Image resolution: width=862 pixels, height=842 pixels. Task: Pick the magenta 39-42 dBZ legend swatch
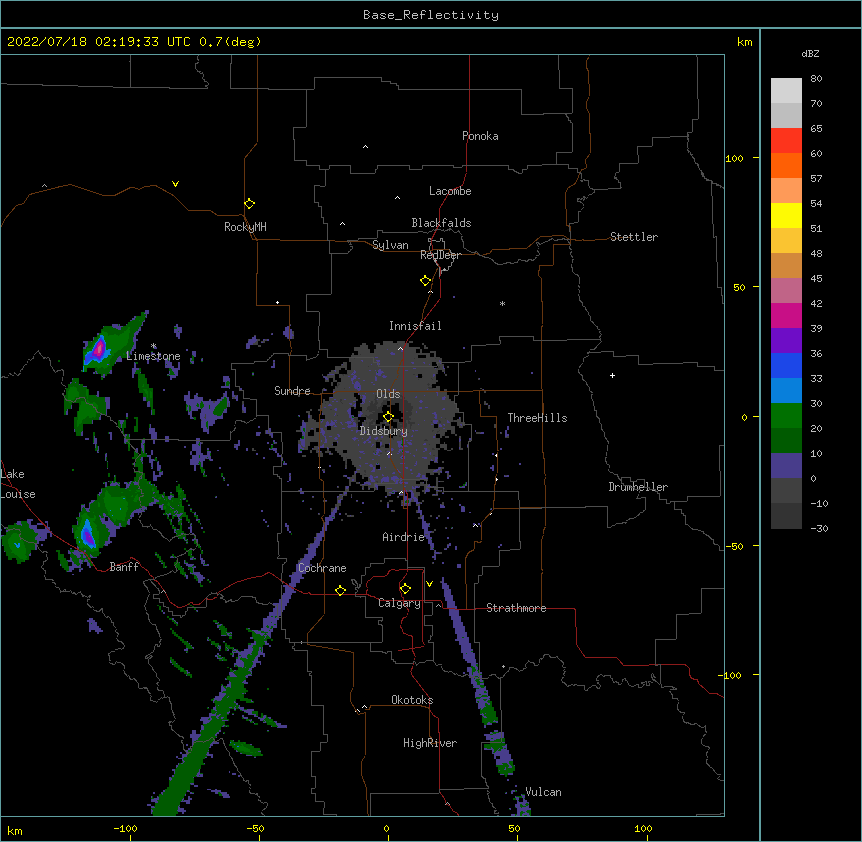click(x=786, y=315)
